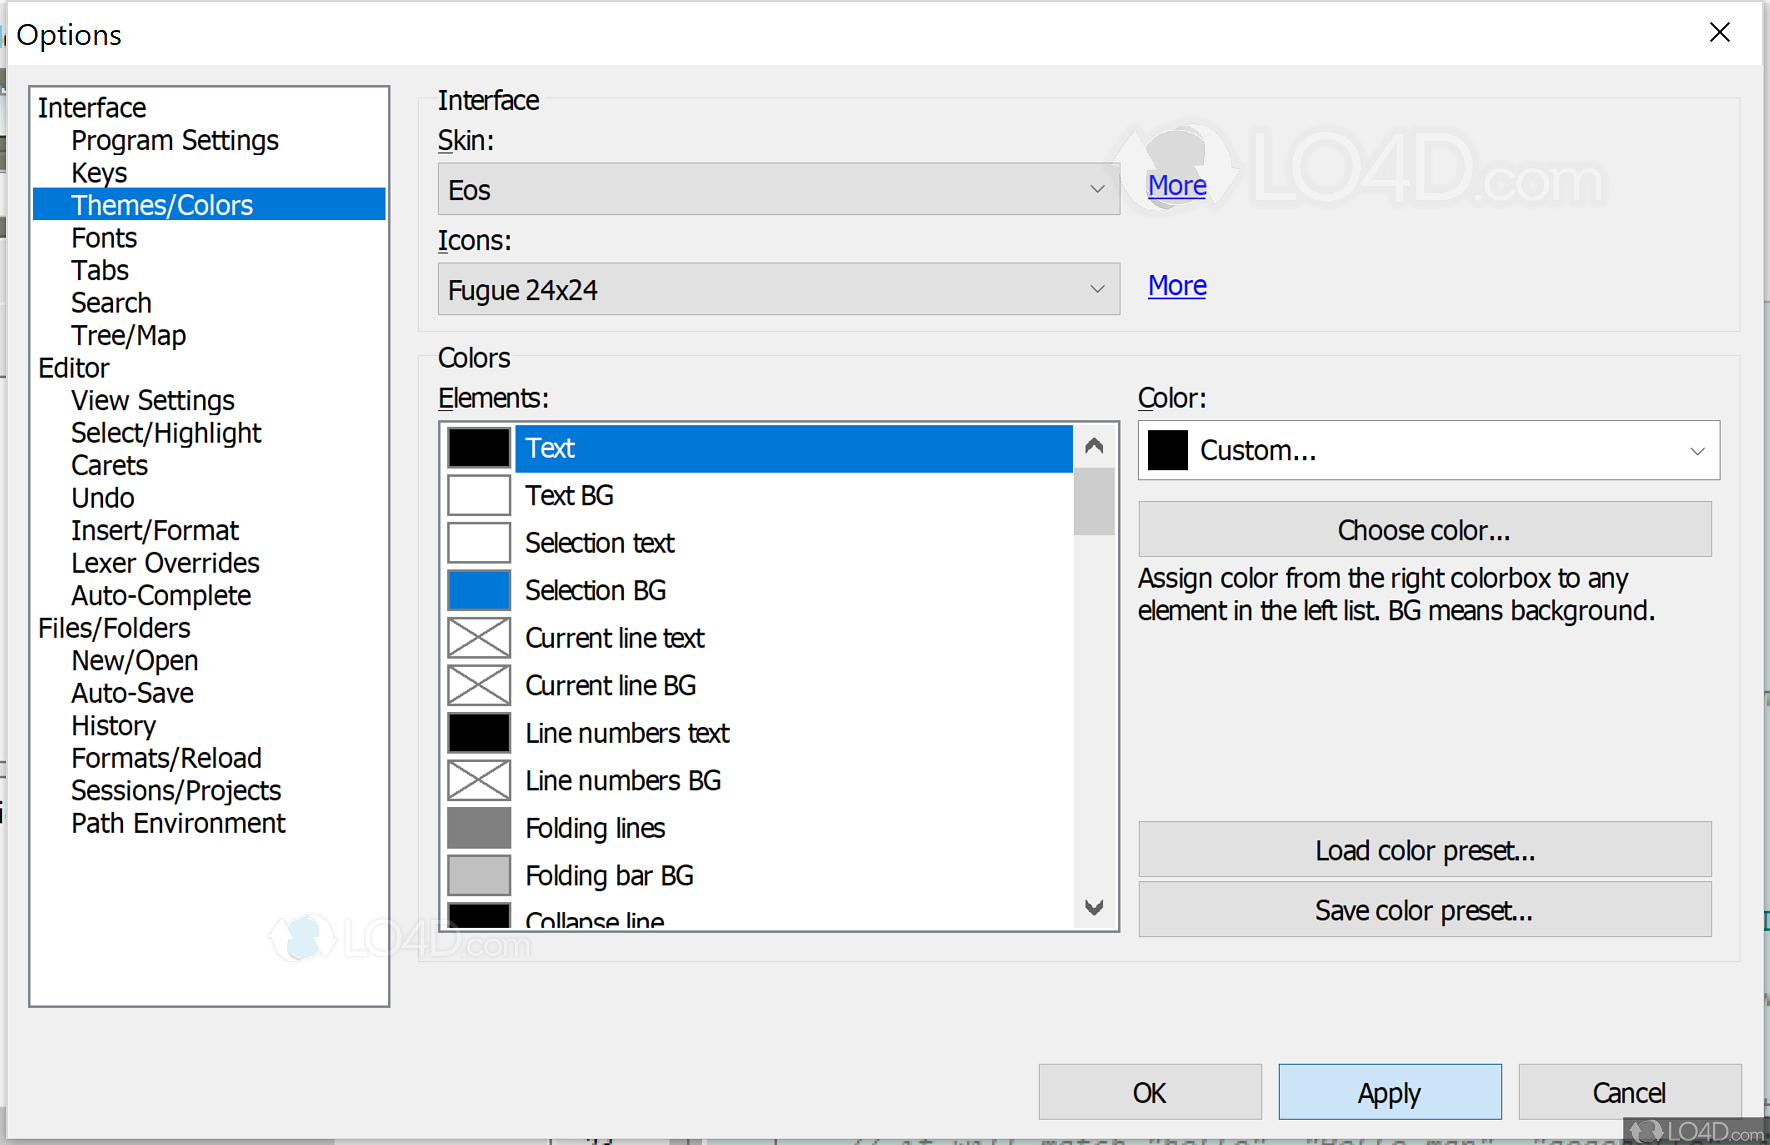This screenshot has width=1770, height=1145.
Task: Open the Color dropdown showing Custom
Action: pos(1428,451)
